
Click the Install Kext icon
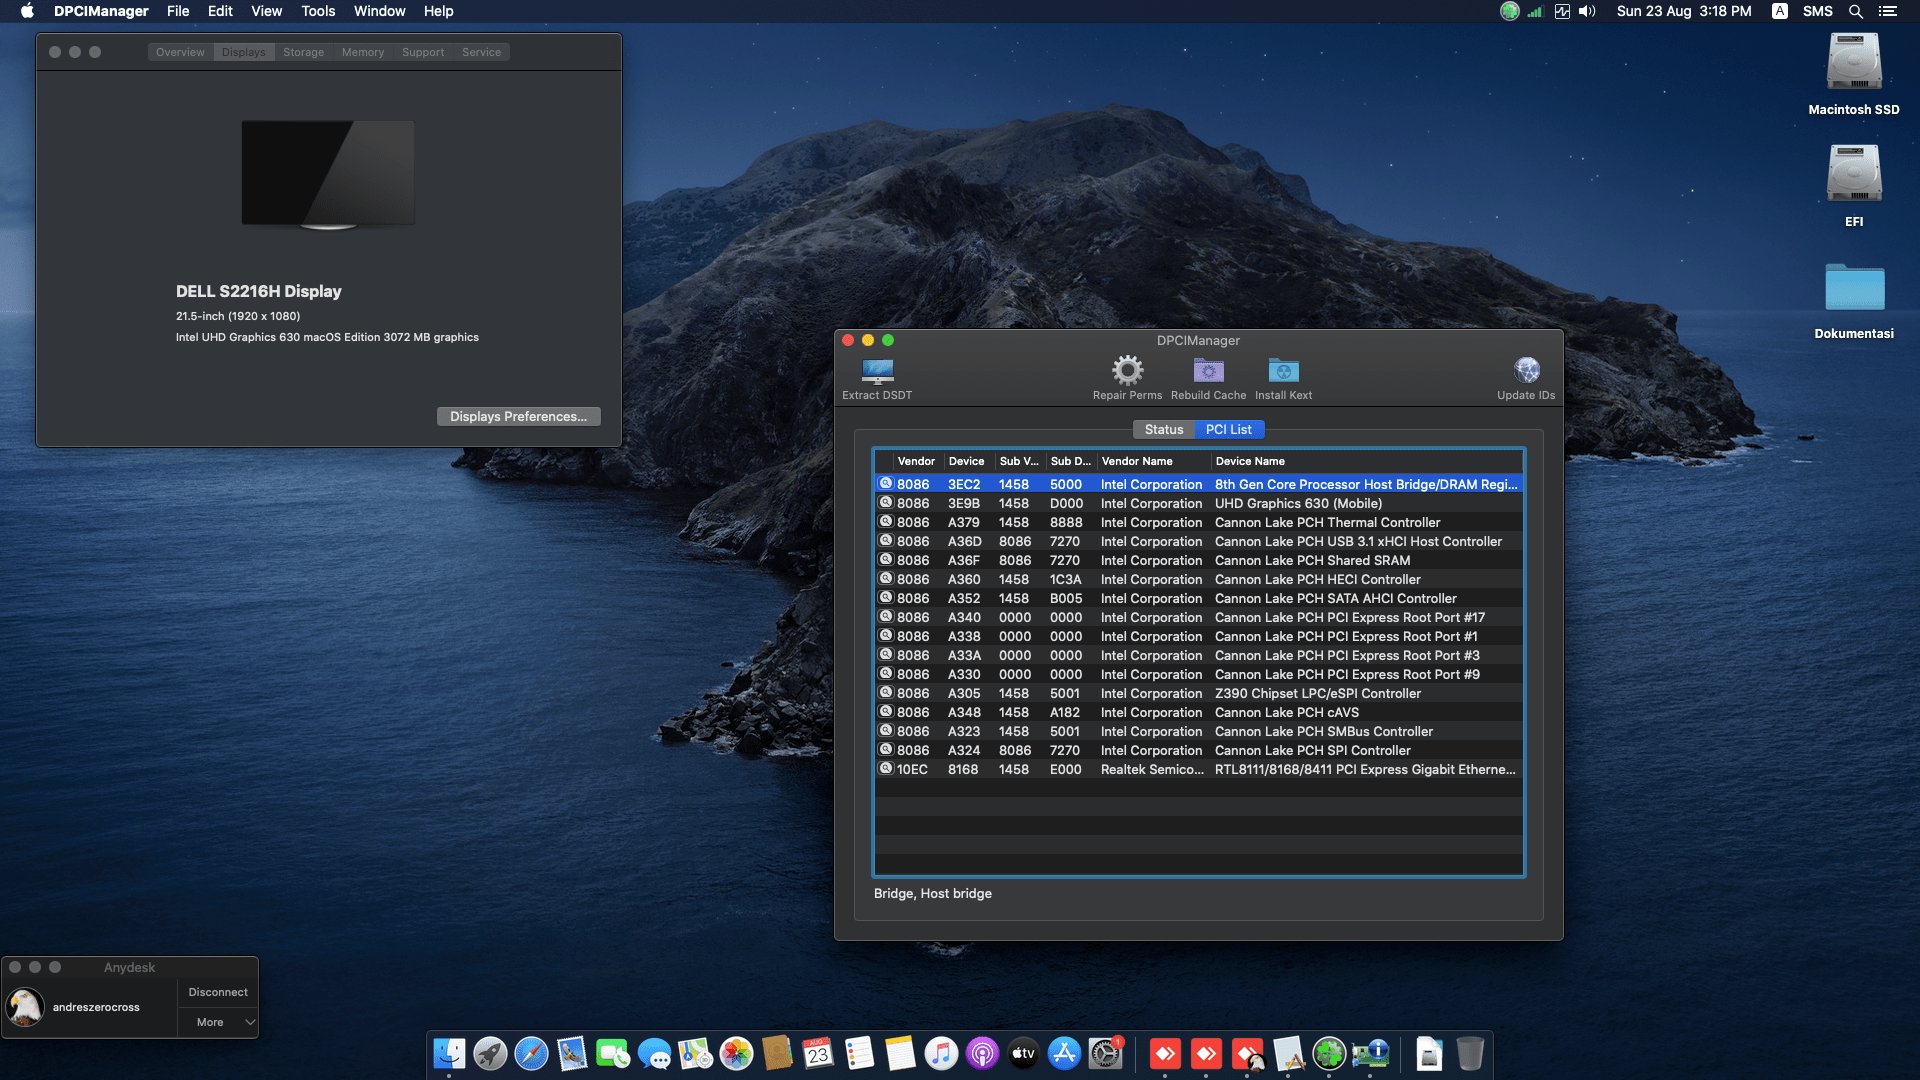tap(1283, 371)
